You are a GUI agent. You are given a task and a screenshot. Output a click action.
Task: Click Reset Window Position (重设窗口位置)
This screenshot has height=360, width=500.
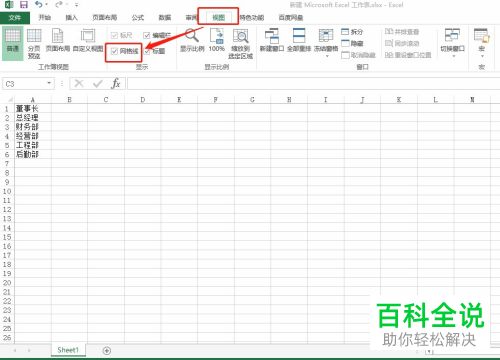[408, 55]
